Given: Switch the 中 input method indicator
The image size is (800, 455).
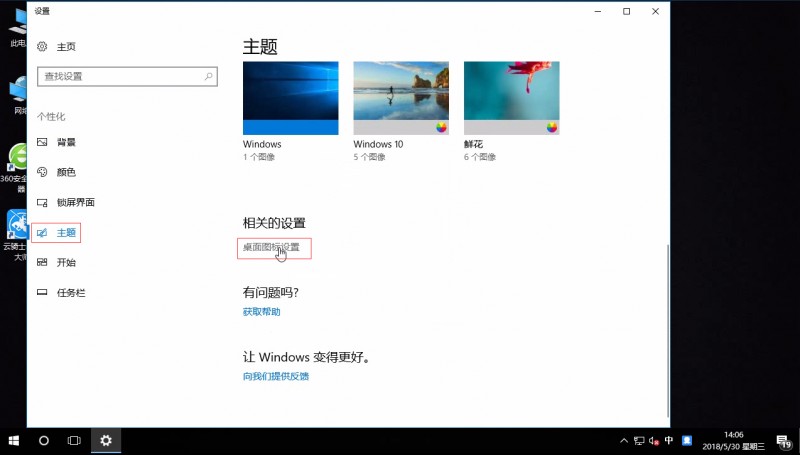Looking at the screenshot, I should coord(669,440).
